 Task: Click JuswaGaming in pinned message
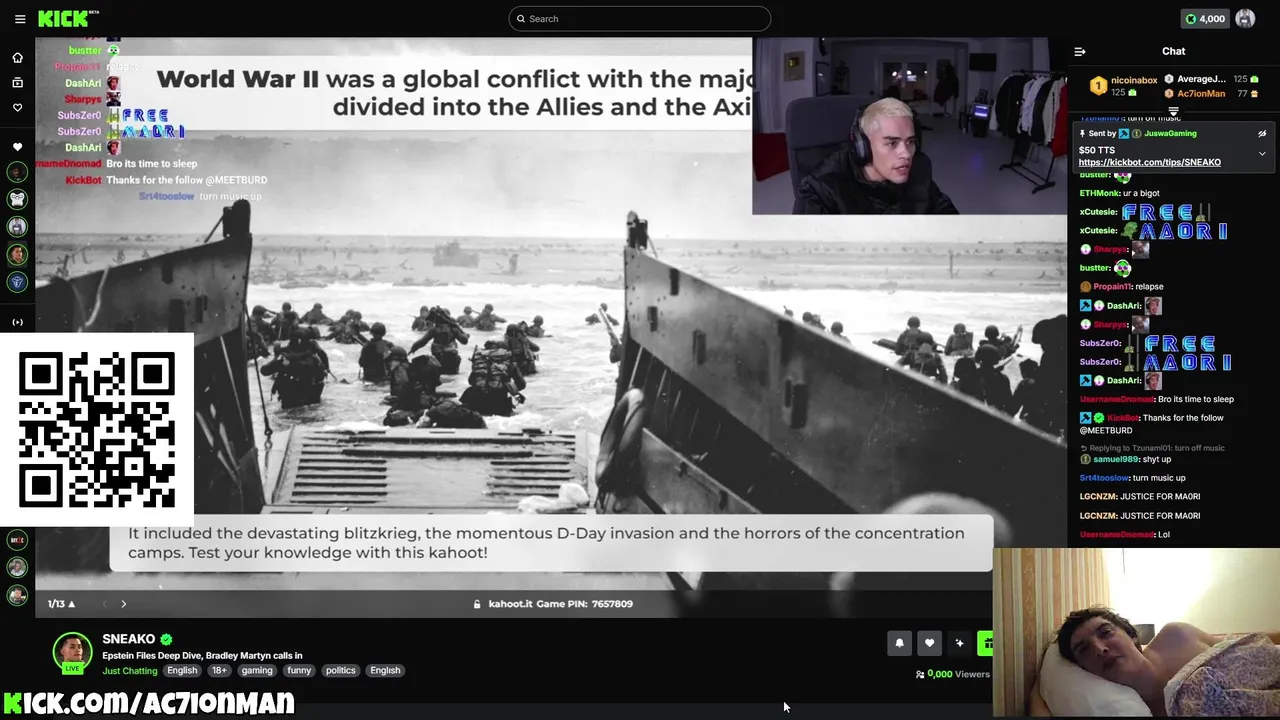1169,133
